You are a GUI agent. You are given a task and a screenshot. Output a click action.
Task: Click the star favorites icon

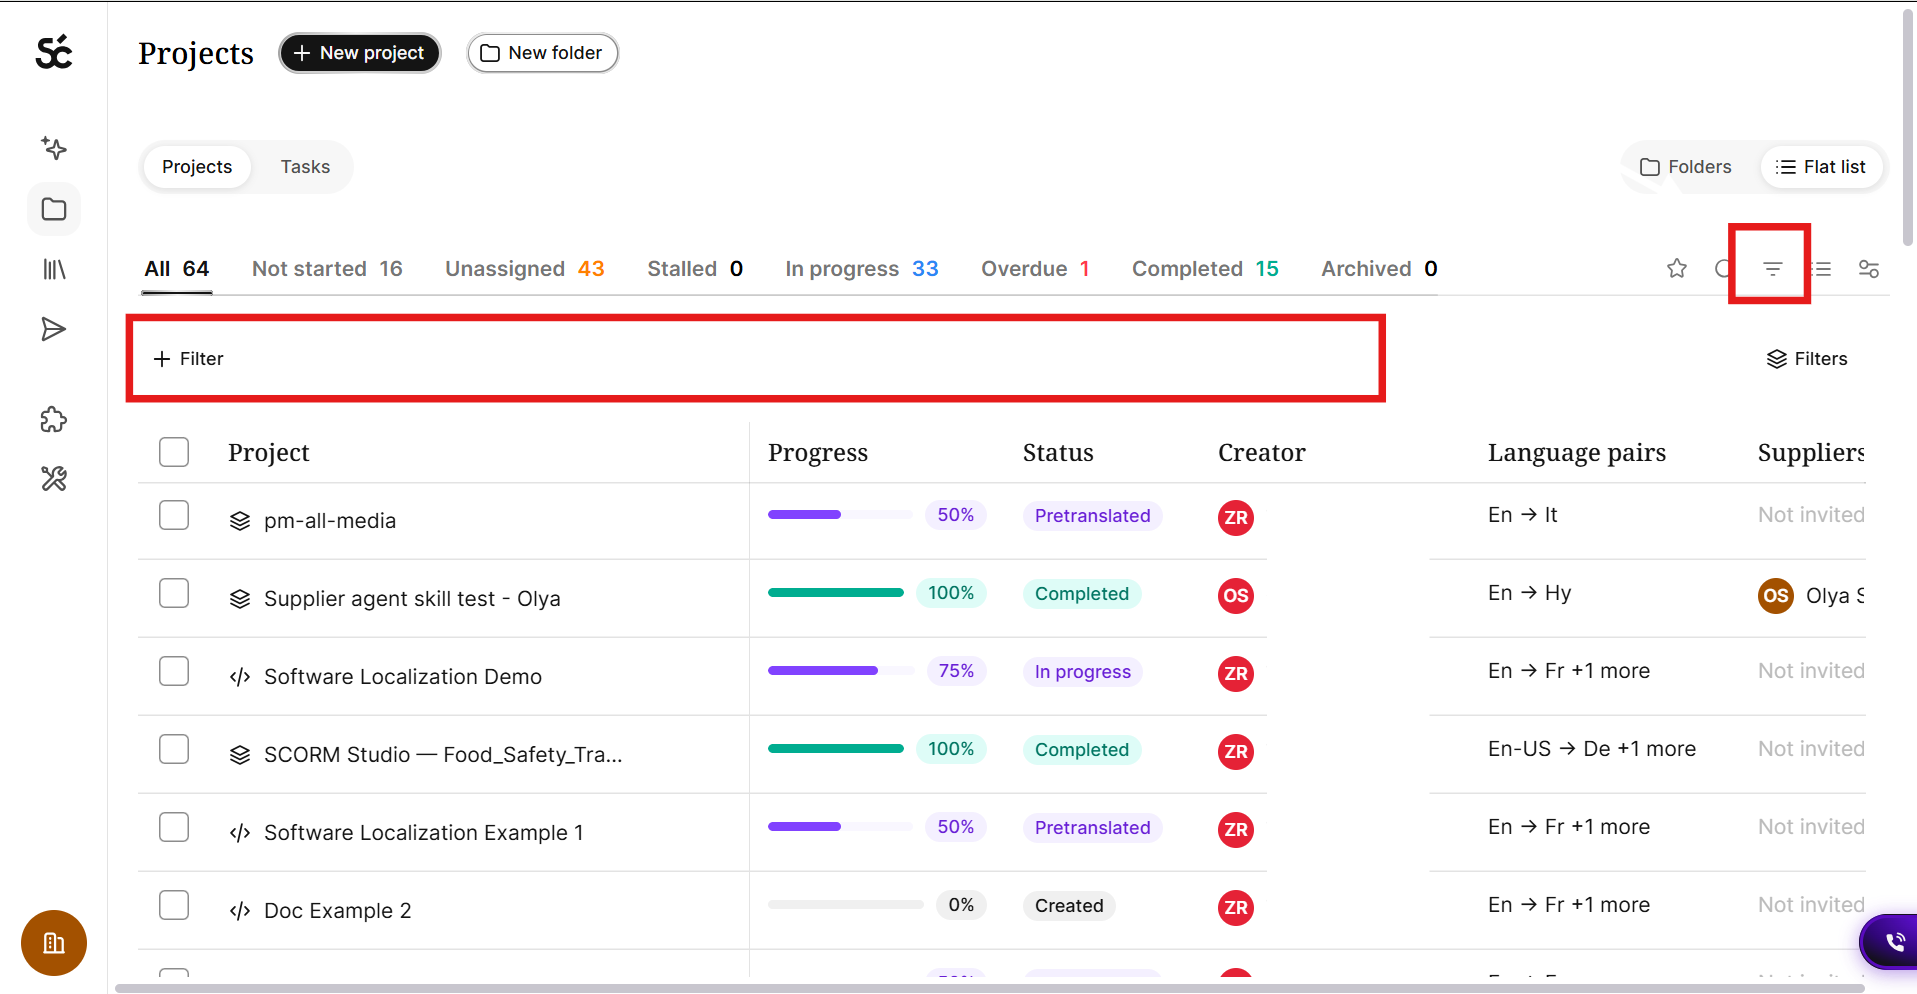pyautogui.click(x=1677, y=268)
